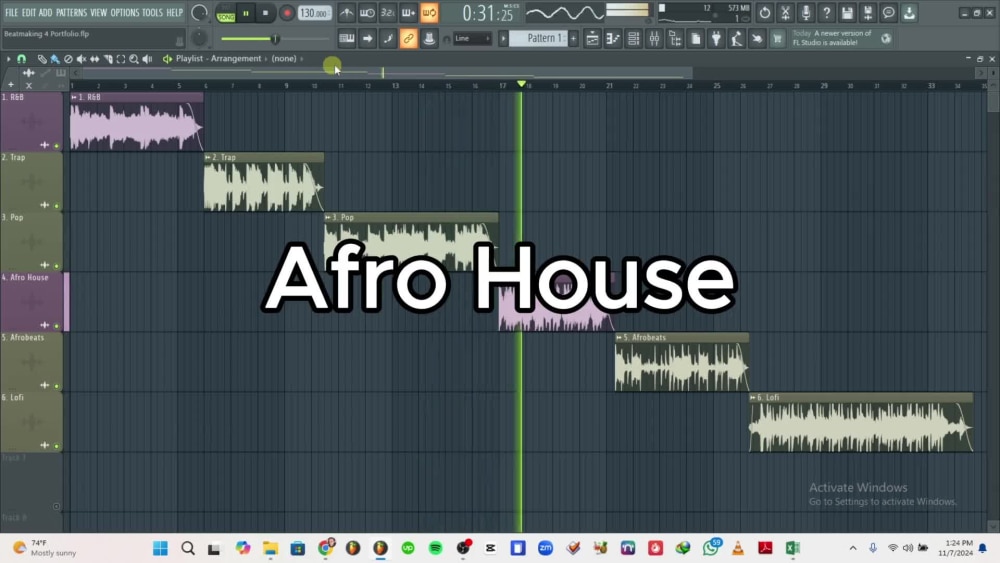Screen dimensions: 1000x563
Task: Open Playlist - Arrangement breadcrumb menu
Action: (218, 59)
